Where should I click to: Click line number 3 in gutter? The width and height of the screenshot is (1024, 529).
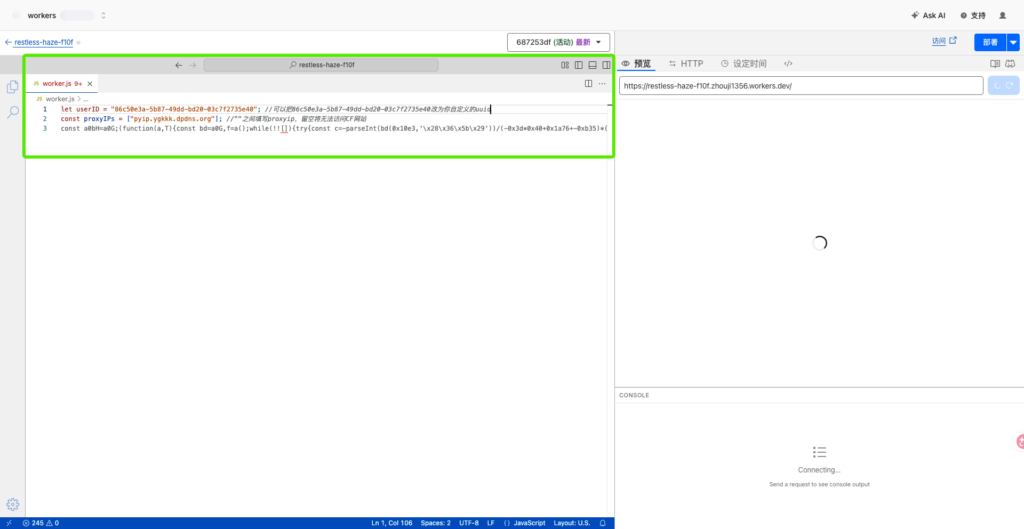coord(45,129)
